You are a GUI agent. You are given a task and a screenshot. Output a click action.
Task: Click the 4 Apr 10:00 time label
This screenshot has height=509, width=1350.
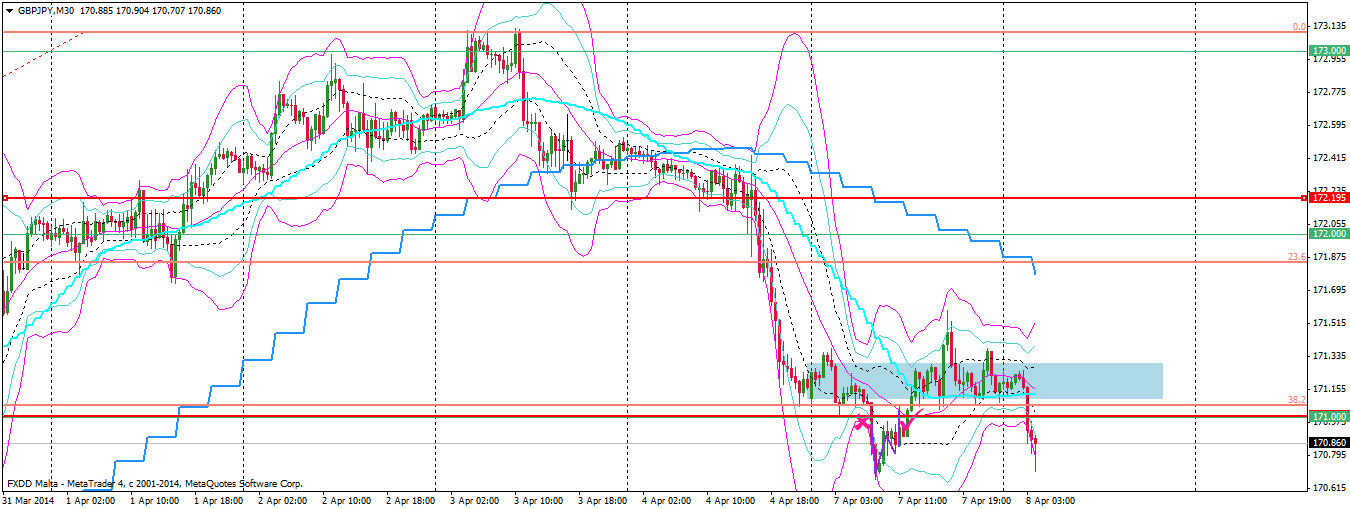731,499
